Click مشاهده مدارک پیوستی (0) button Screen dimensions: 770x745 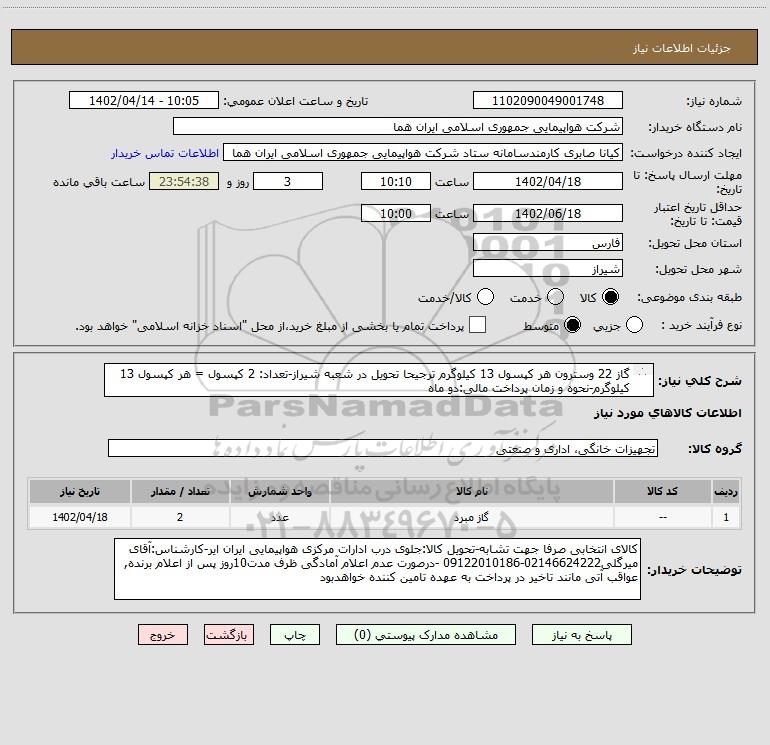pyautogui.click(x=426, y=635)
